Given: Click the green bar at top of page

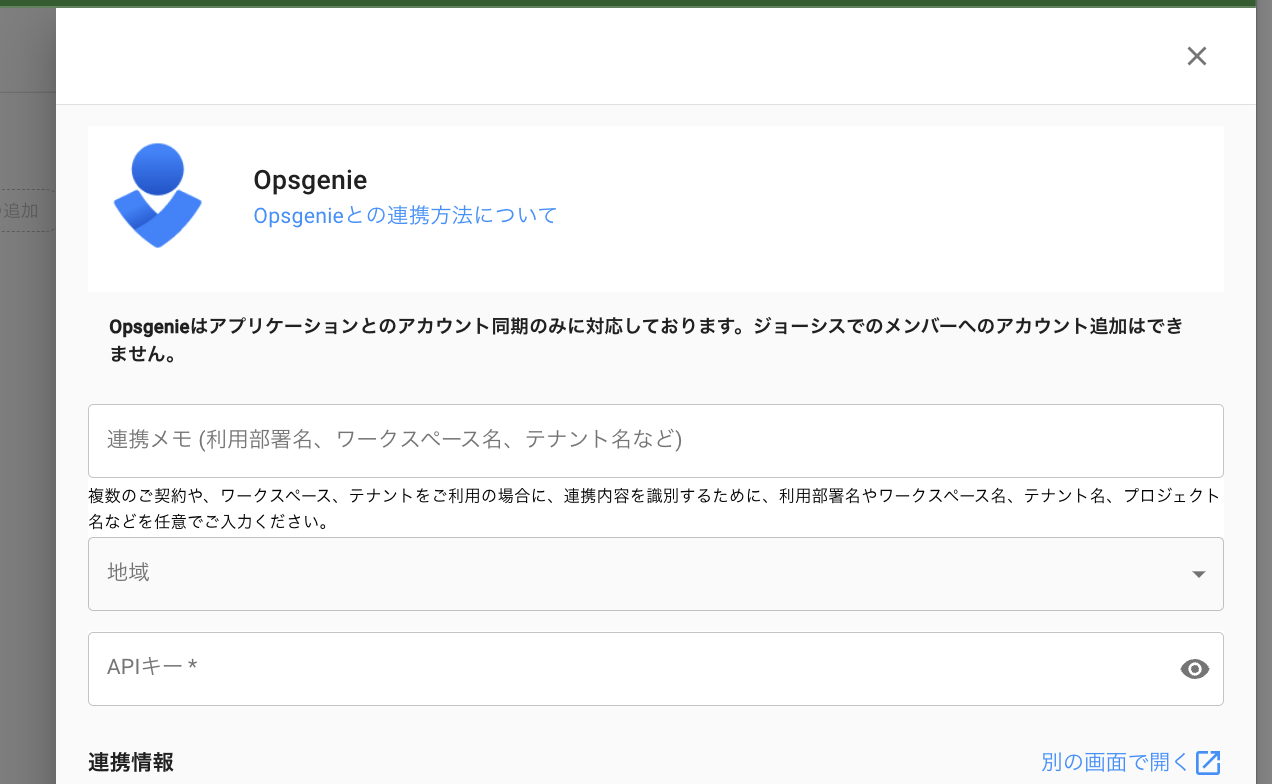Looking at the screenshot, I should 636,3.
